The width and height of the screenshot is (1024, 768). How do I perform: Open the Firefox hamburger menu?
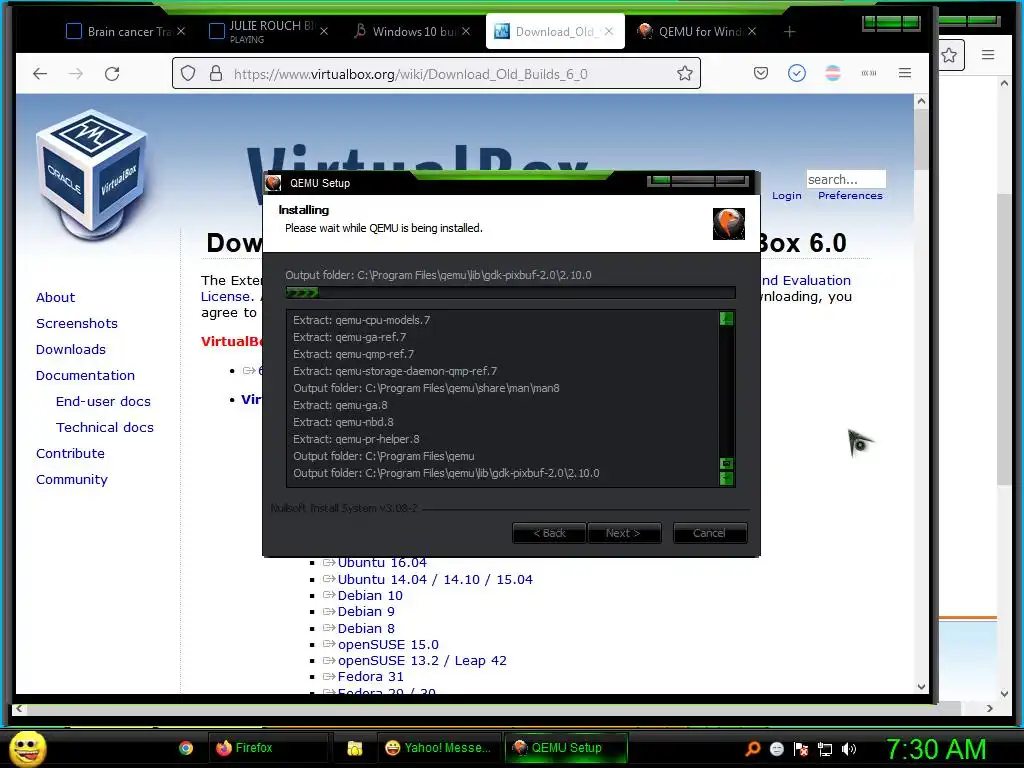point(904,73)
